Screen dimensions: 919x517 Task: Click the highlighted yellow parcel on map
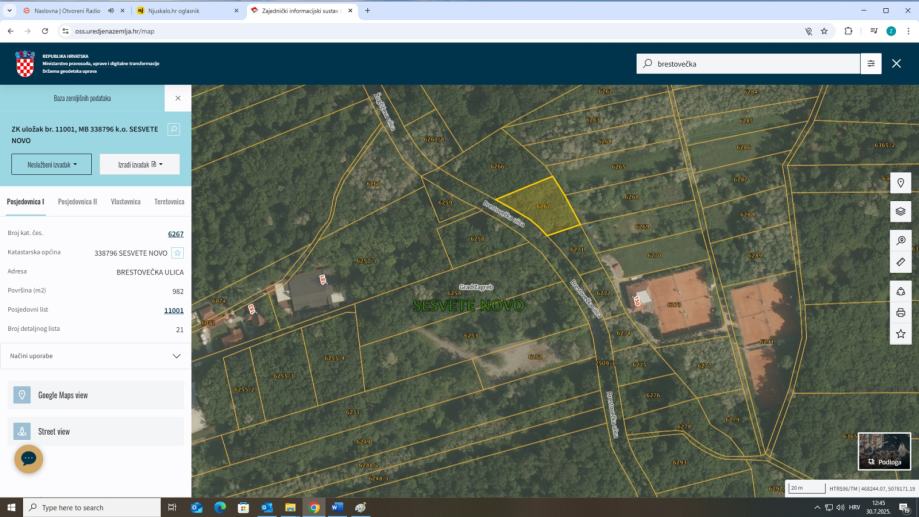tap(540, 206)
